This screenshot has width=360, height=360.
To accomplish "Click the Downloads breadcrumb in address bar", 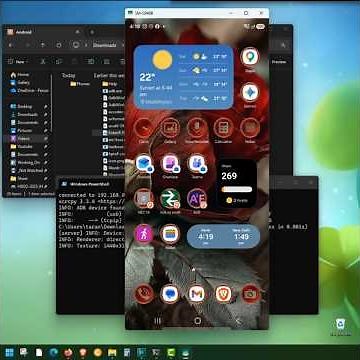I will [105, 45].
